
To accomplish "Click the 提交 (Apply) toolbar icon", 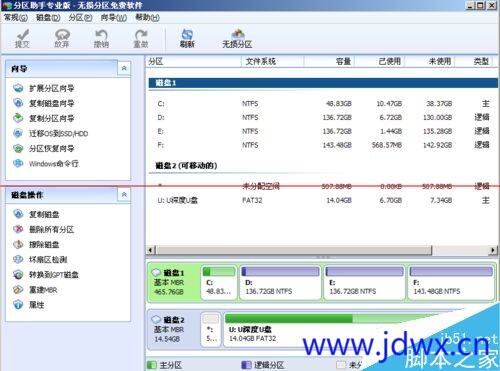I will (x=22, y=38).
